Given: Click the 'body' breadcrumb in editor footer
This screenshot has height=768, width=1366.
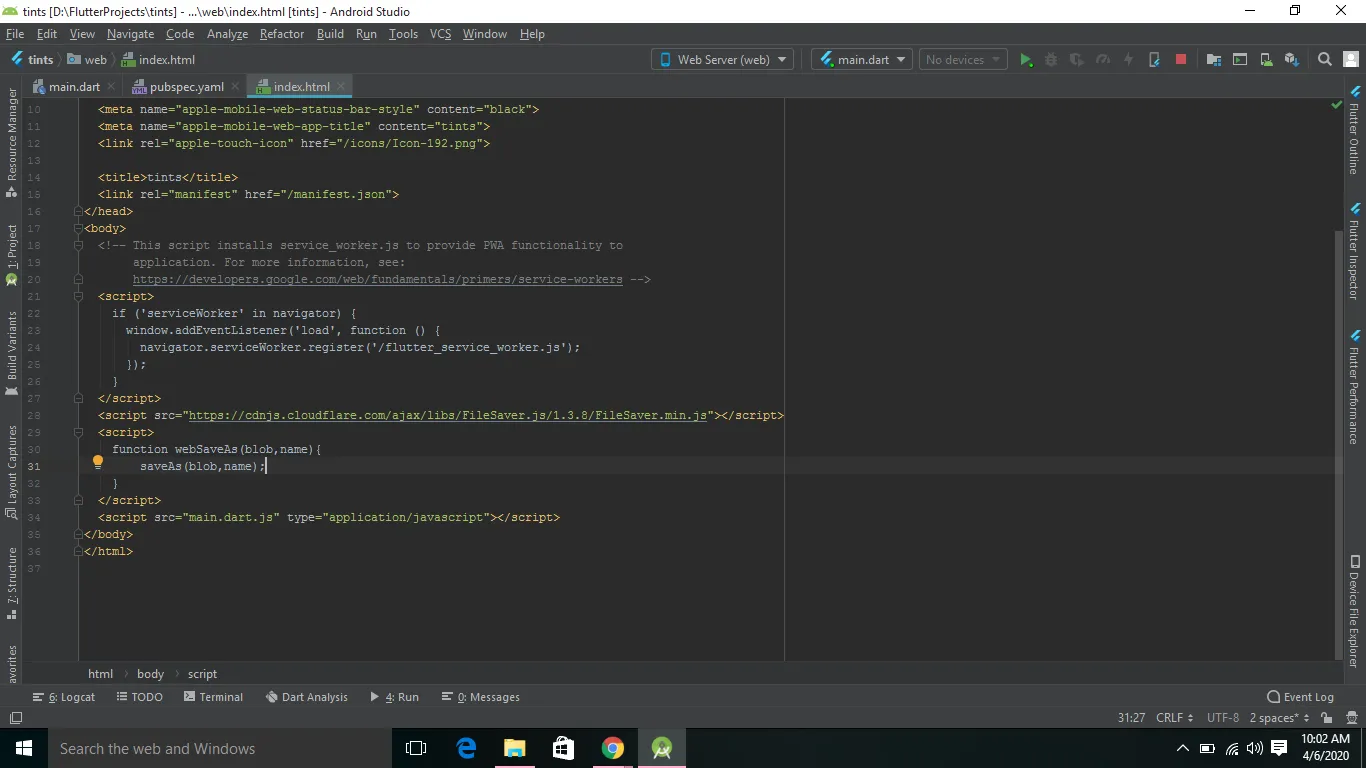Looking at the screenshot, I should [x=150, y=674].
